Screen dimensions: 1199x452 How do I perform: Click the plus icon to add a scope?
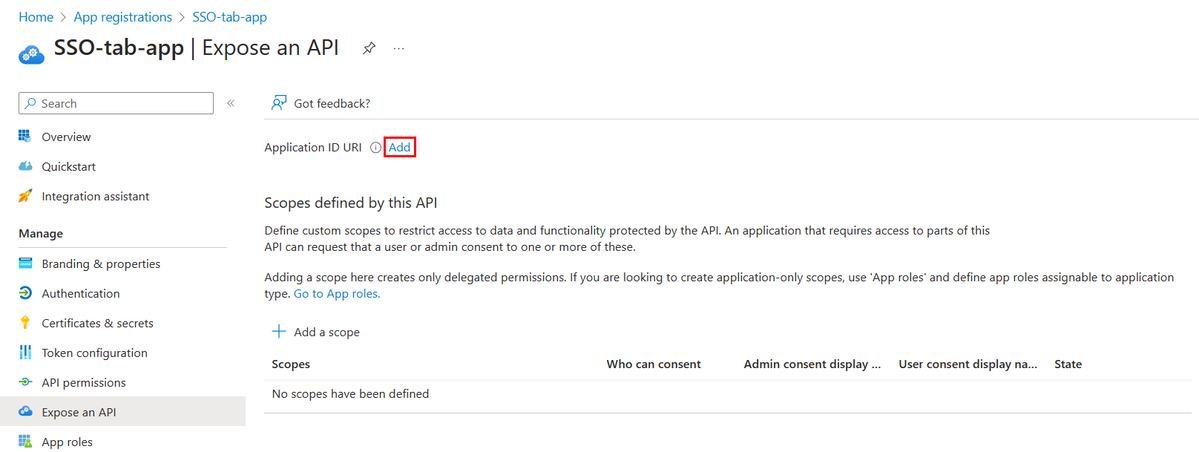tap(279, 332)
